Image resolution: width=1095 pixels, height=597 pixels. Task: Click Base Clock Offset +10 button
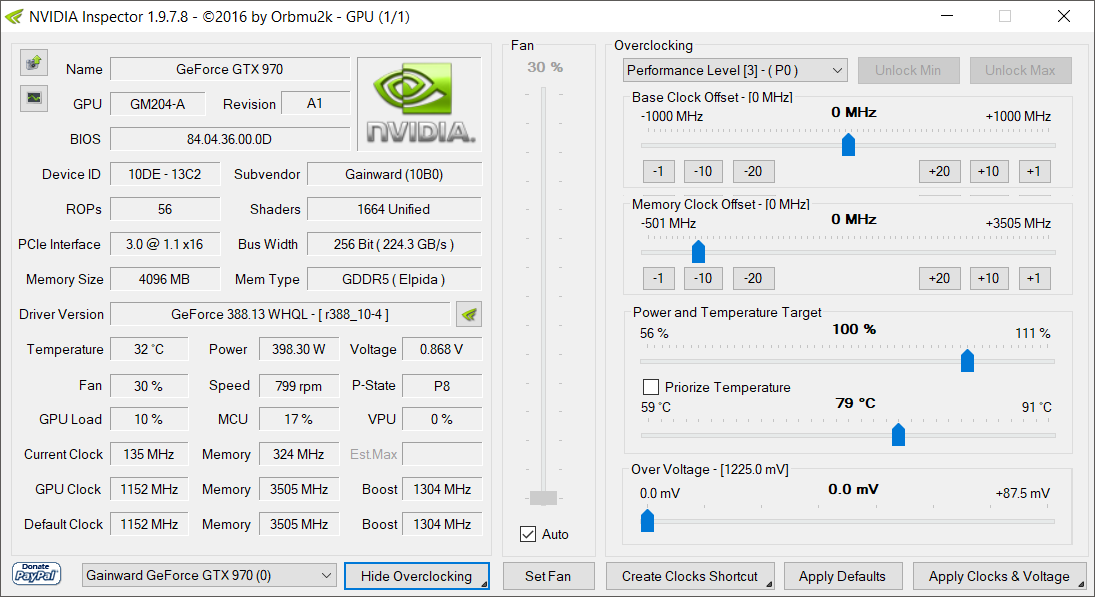pos(989,171)
